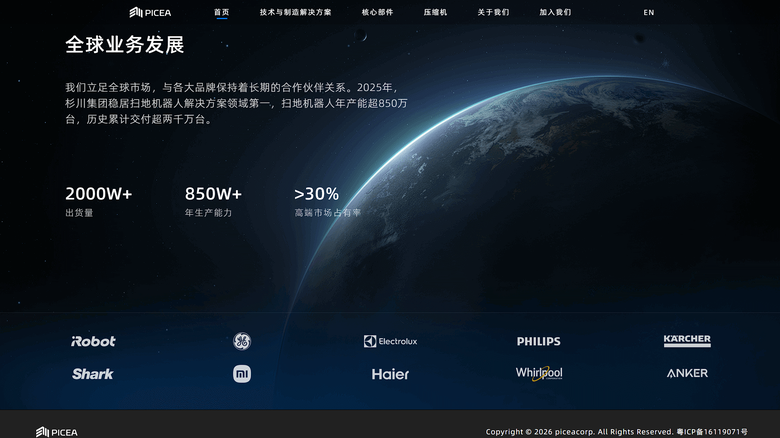Click the copyright piceacorp text

[x=580, y=432]
